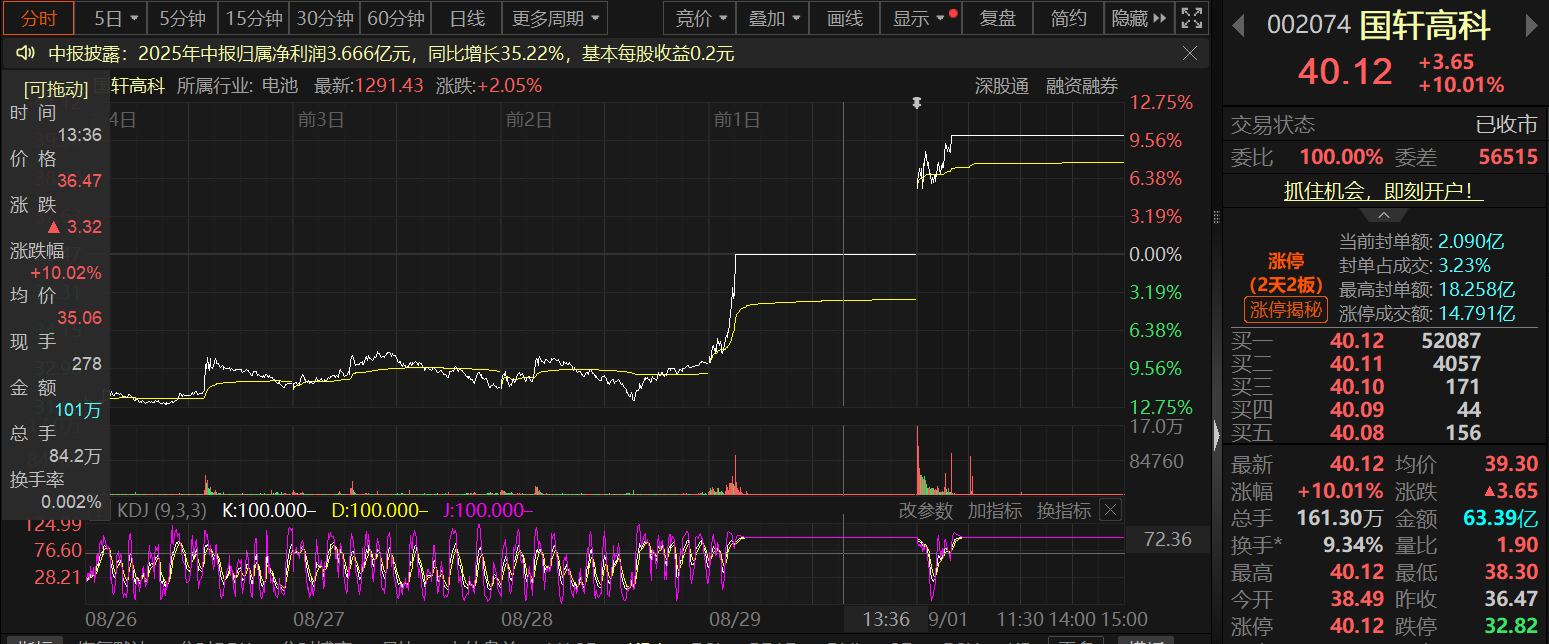Screen dimensions: 1549x644
Task: Click 改参数 to edit KDJ parameters
Action: coord(926,510)
